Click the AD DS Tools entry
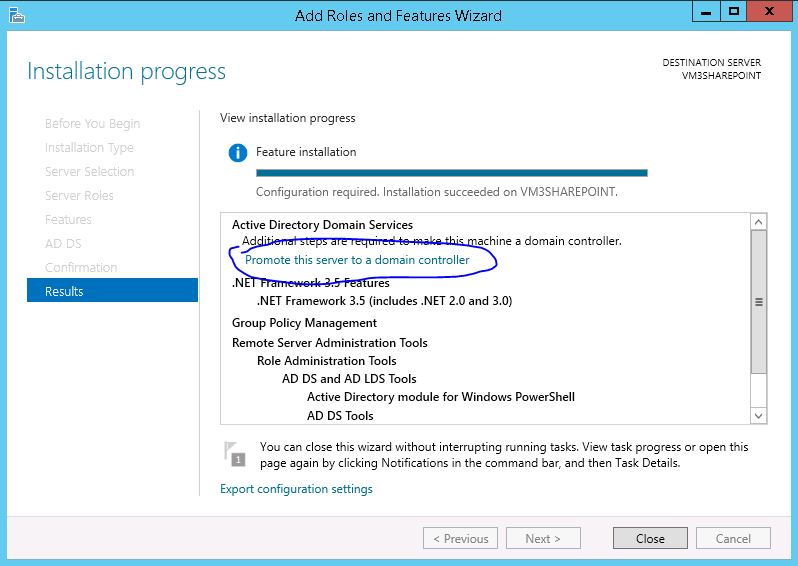Screen dimensions: 798x566 tap(340, 415)
